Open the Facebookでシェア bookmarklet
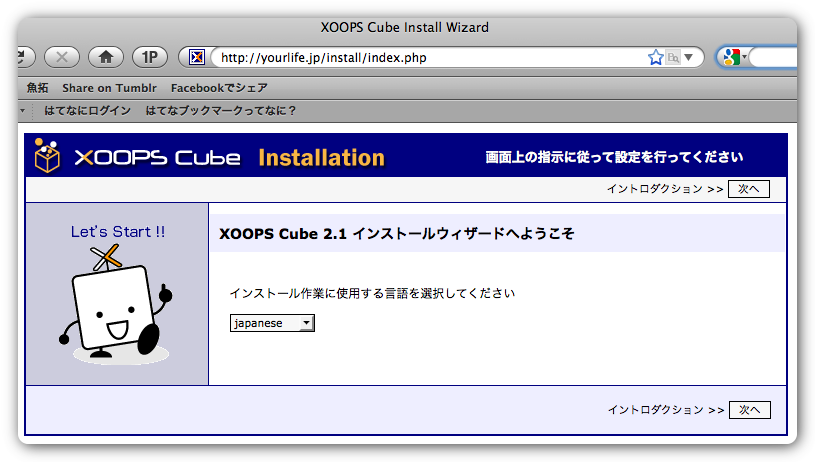 [x=219, y=88]
